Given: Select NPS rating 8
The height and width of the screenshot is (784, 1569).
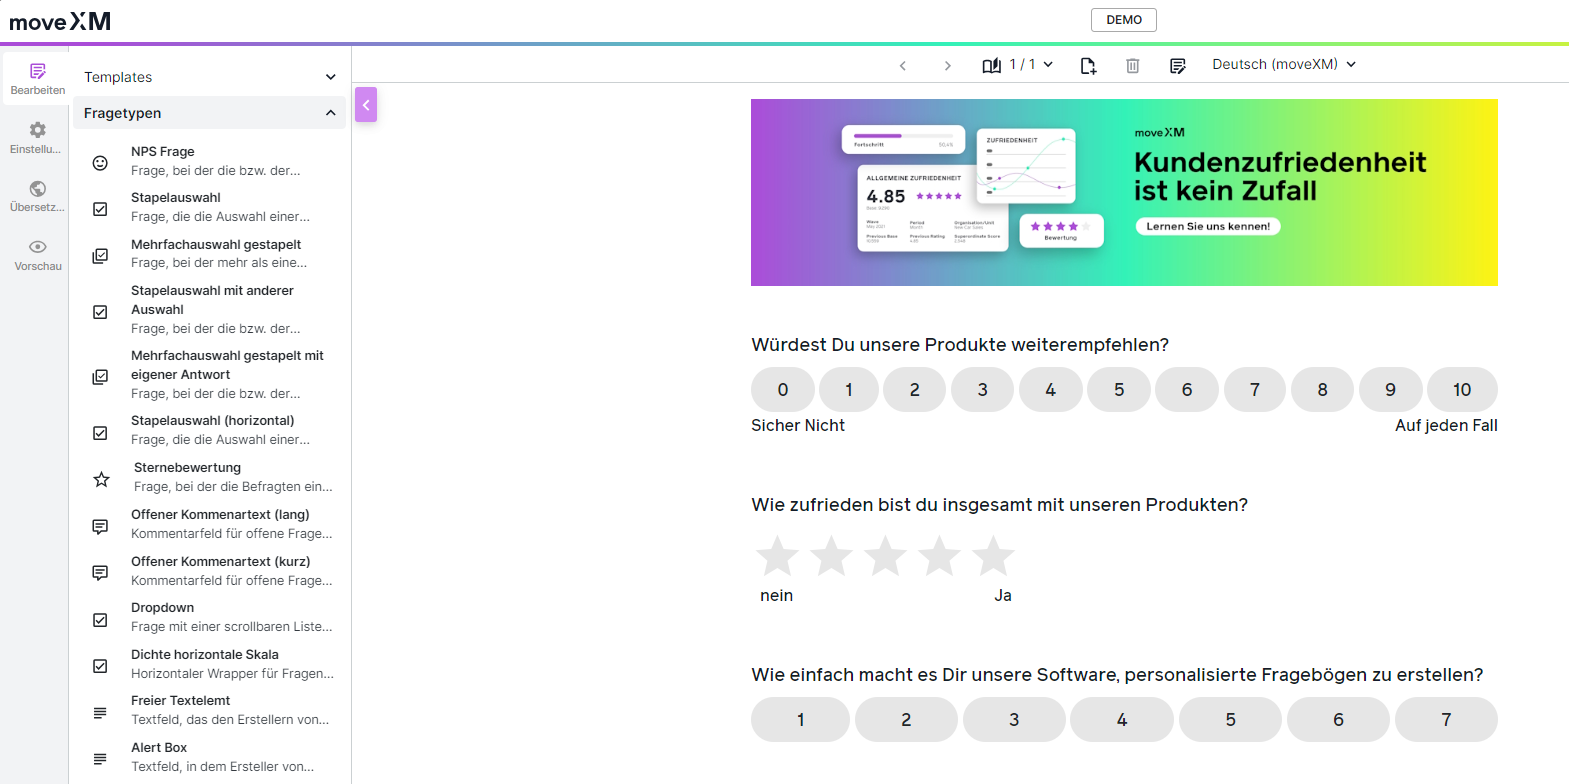Looking at the screenshot, I should 1323,390.
